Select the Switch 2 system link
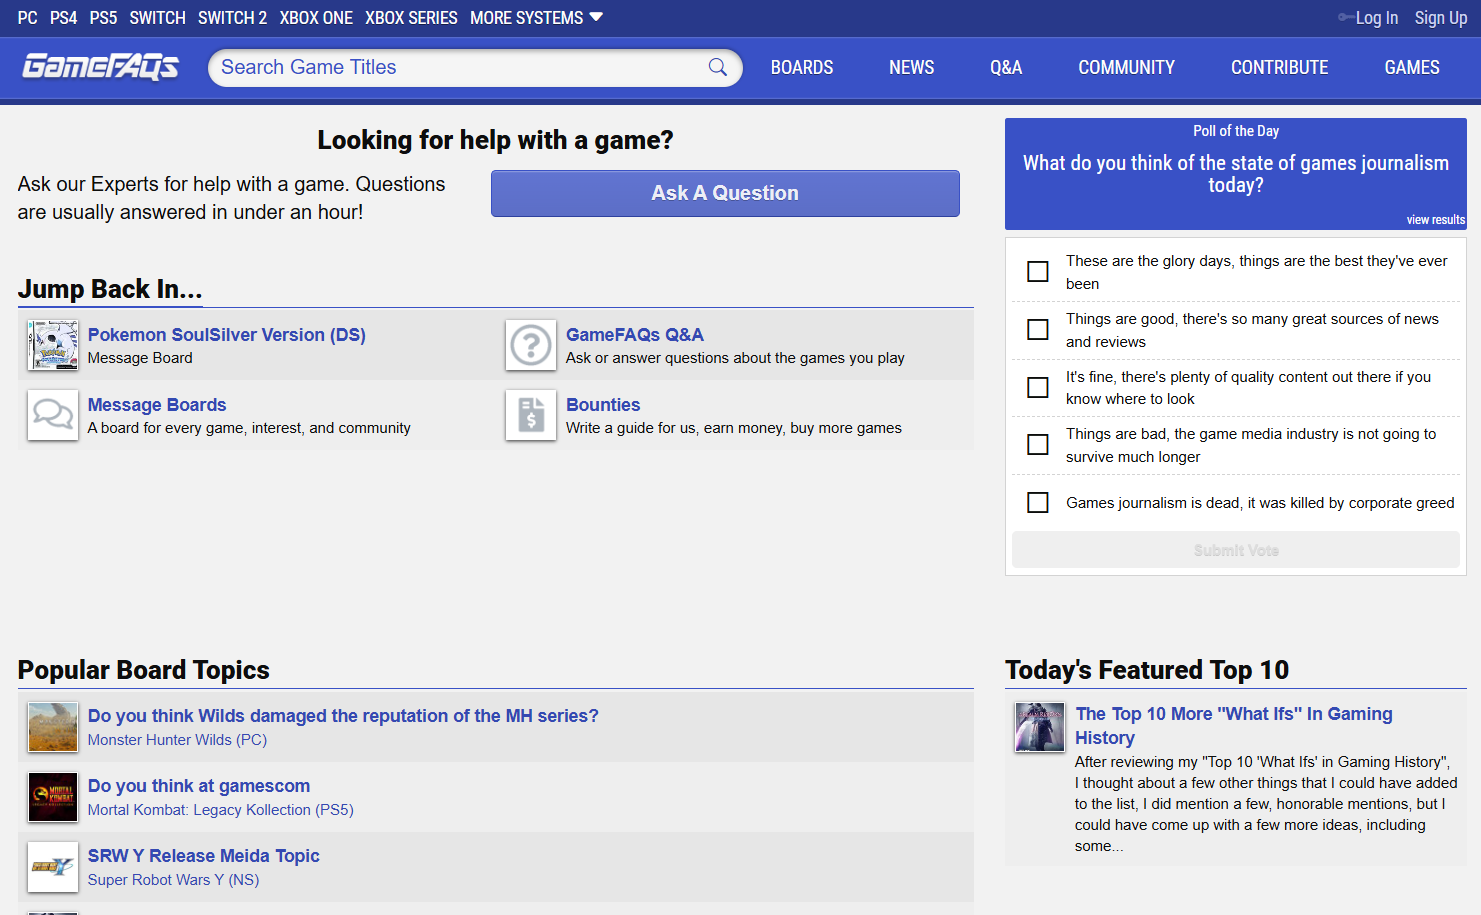This screenshot has height=915, width=1481. point(232,18)
